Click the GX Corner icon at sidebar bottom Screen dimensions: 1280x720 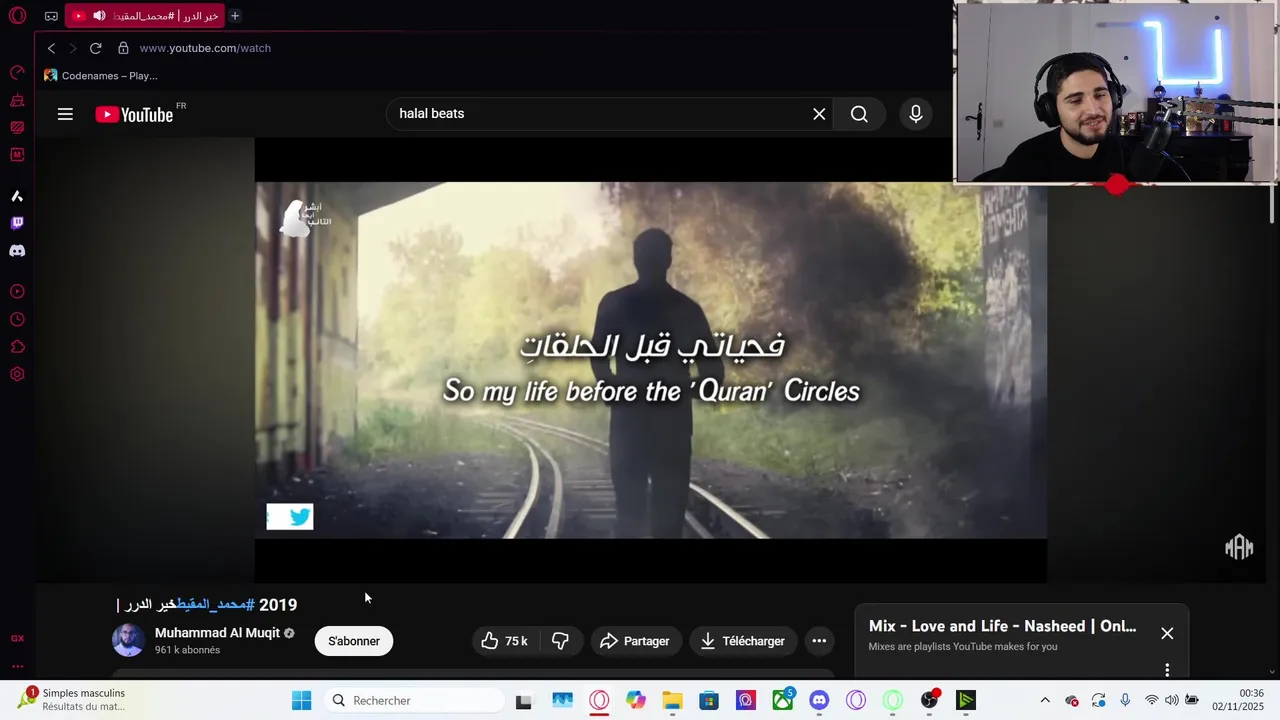coord(17,638)
